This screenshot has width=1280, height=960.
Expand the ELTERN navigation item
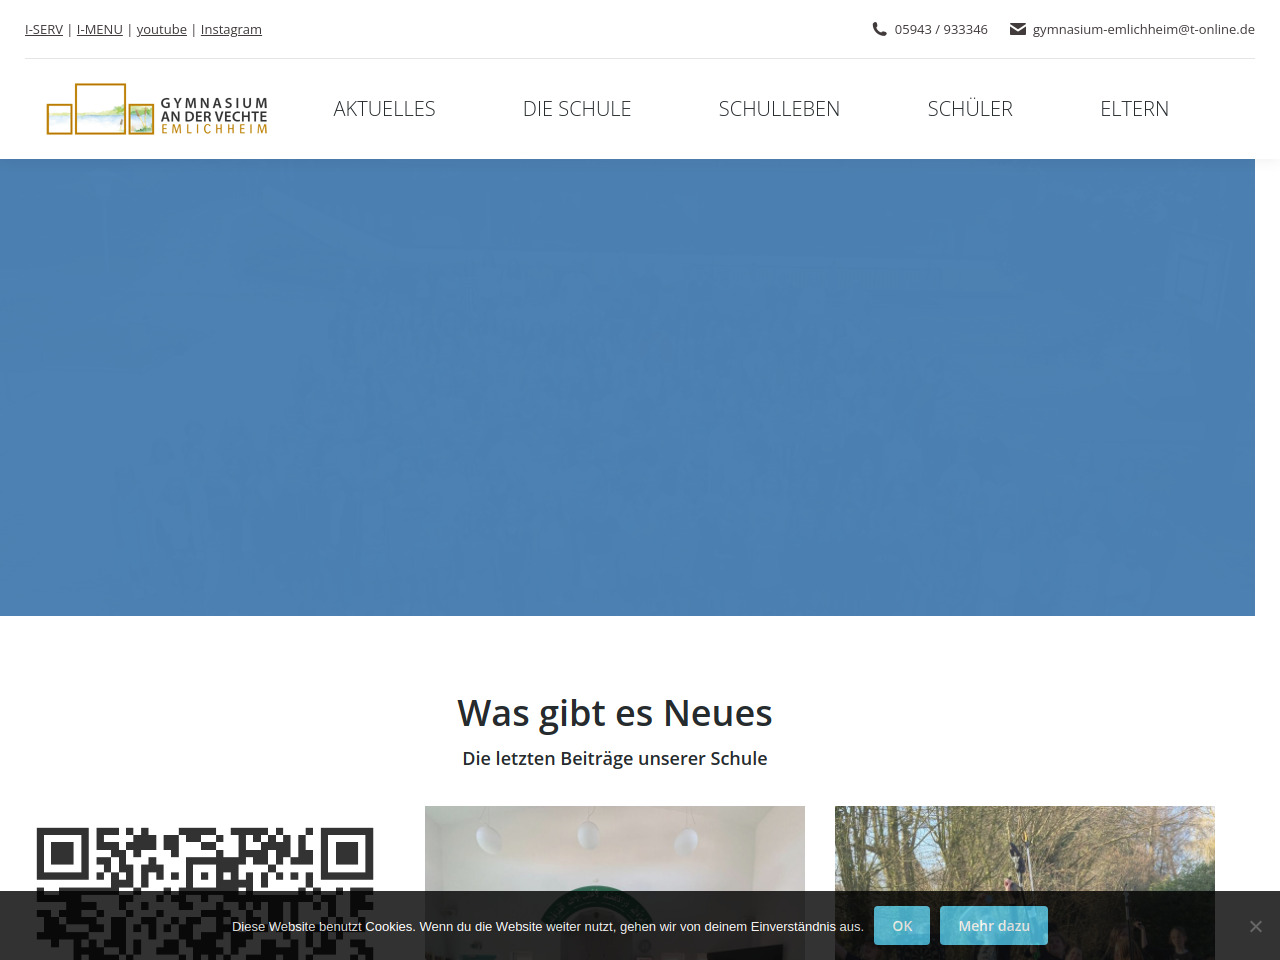[1134, 109]
